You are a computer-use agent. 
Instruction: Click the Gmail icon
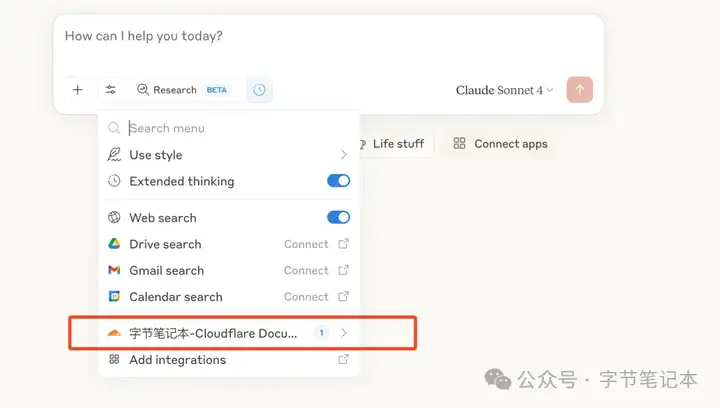[114, 270]
